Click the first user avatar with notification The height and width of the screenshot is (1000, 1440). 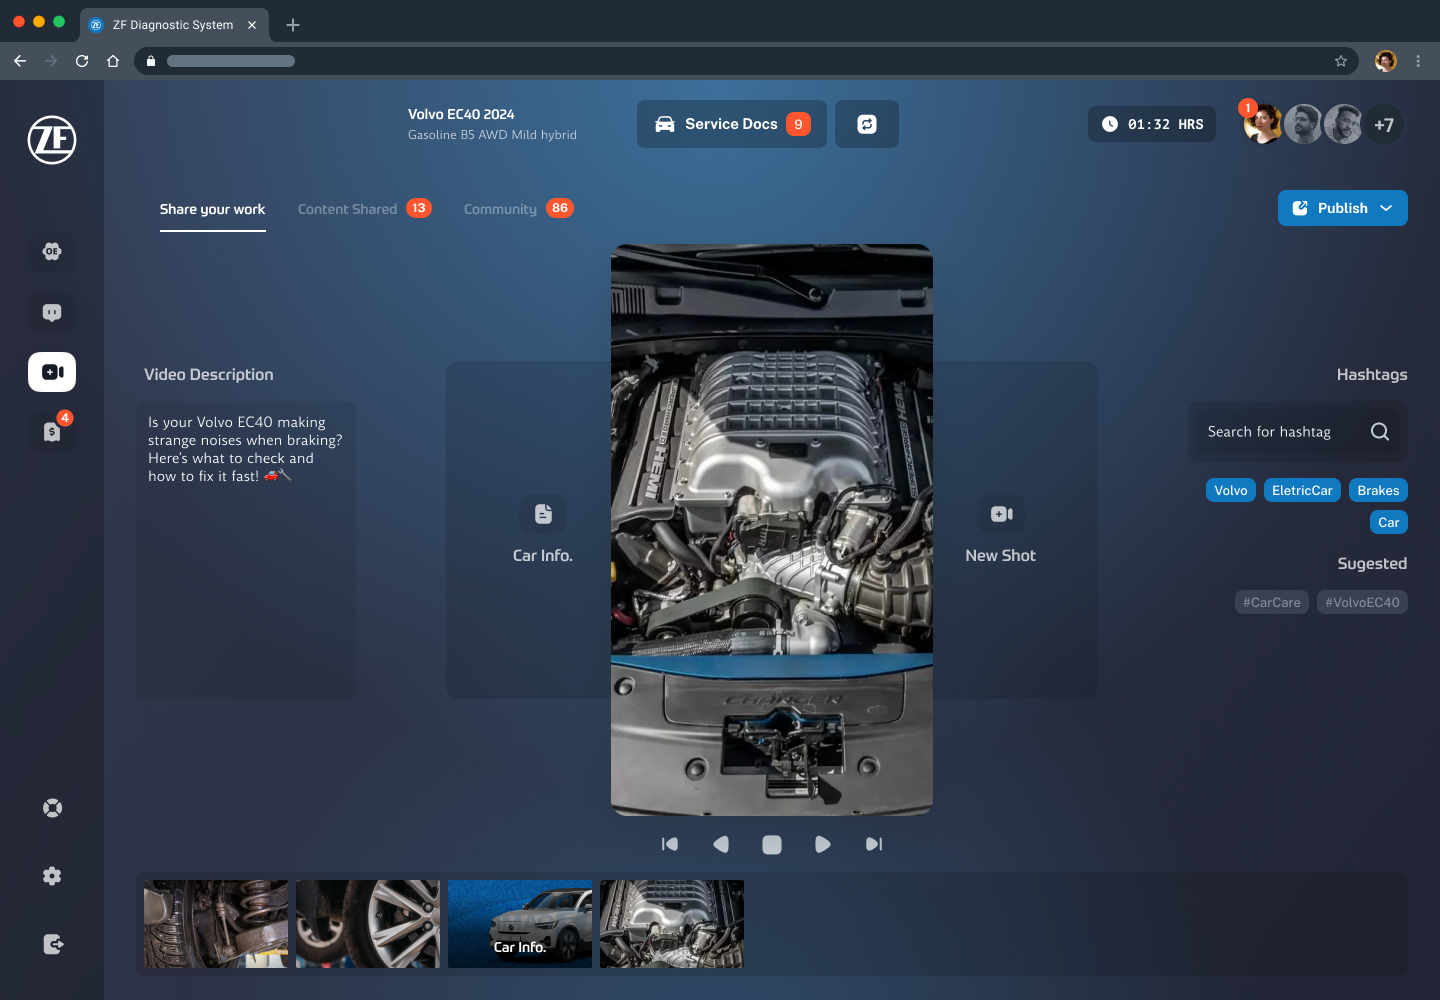click(x=1262, y=124)
